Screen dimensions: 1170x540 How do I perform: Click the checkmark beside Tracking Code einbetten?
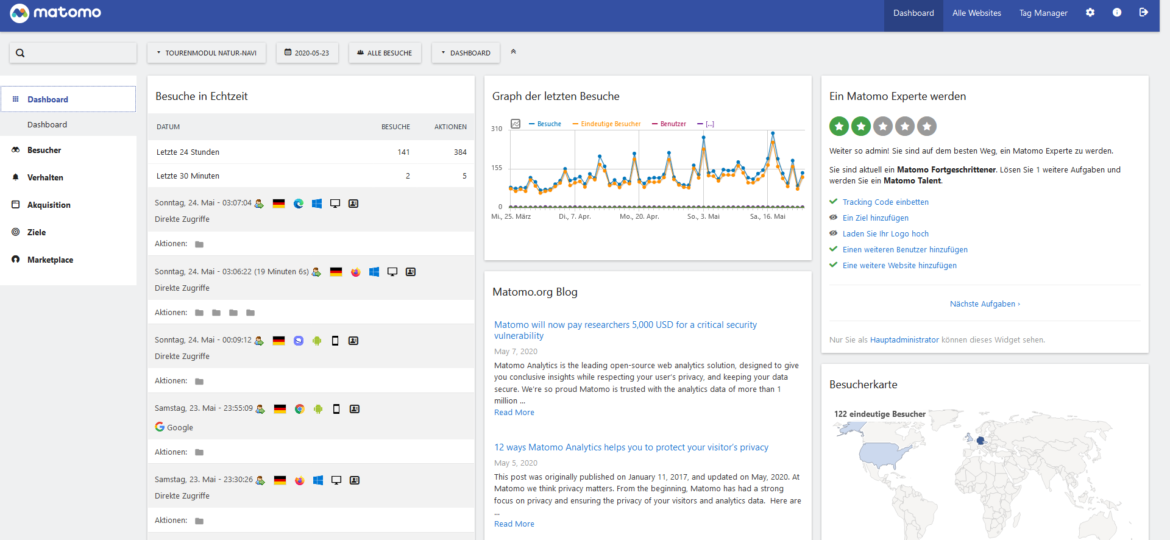(x=833, y=201)
